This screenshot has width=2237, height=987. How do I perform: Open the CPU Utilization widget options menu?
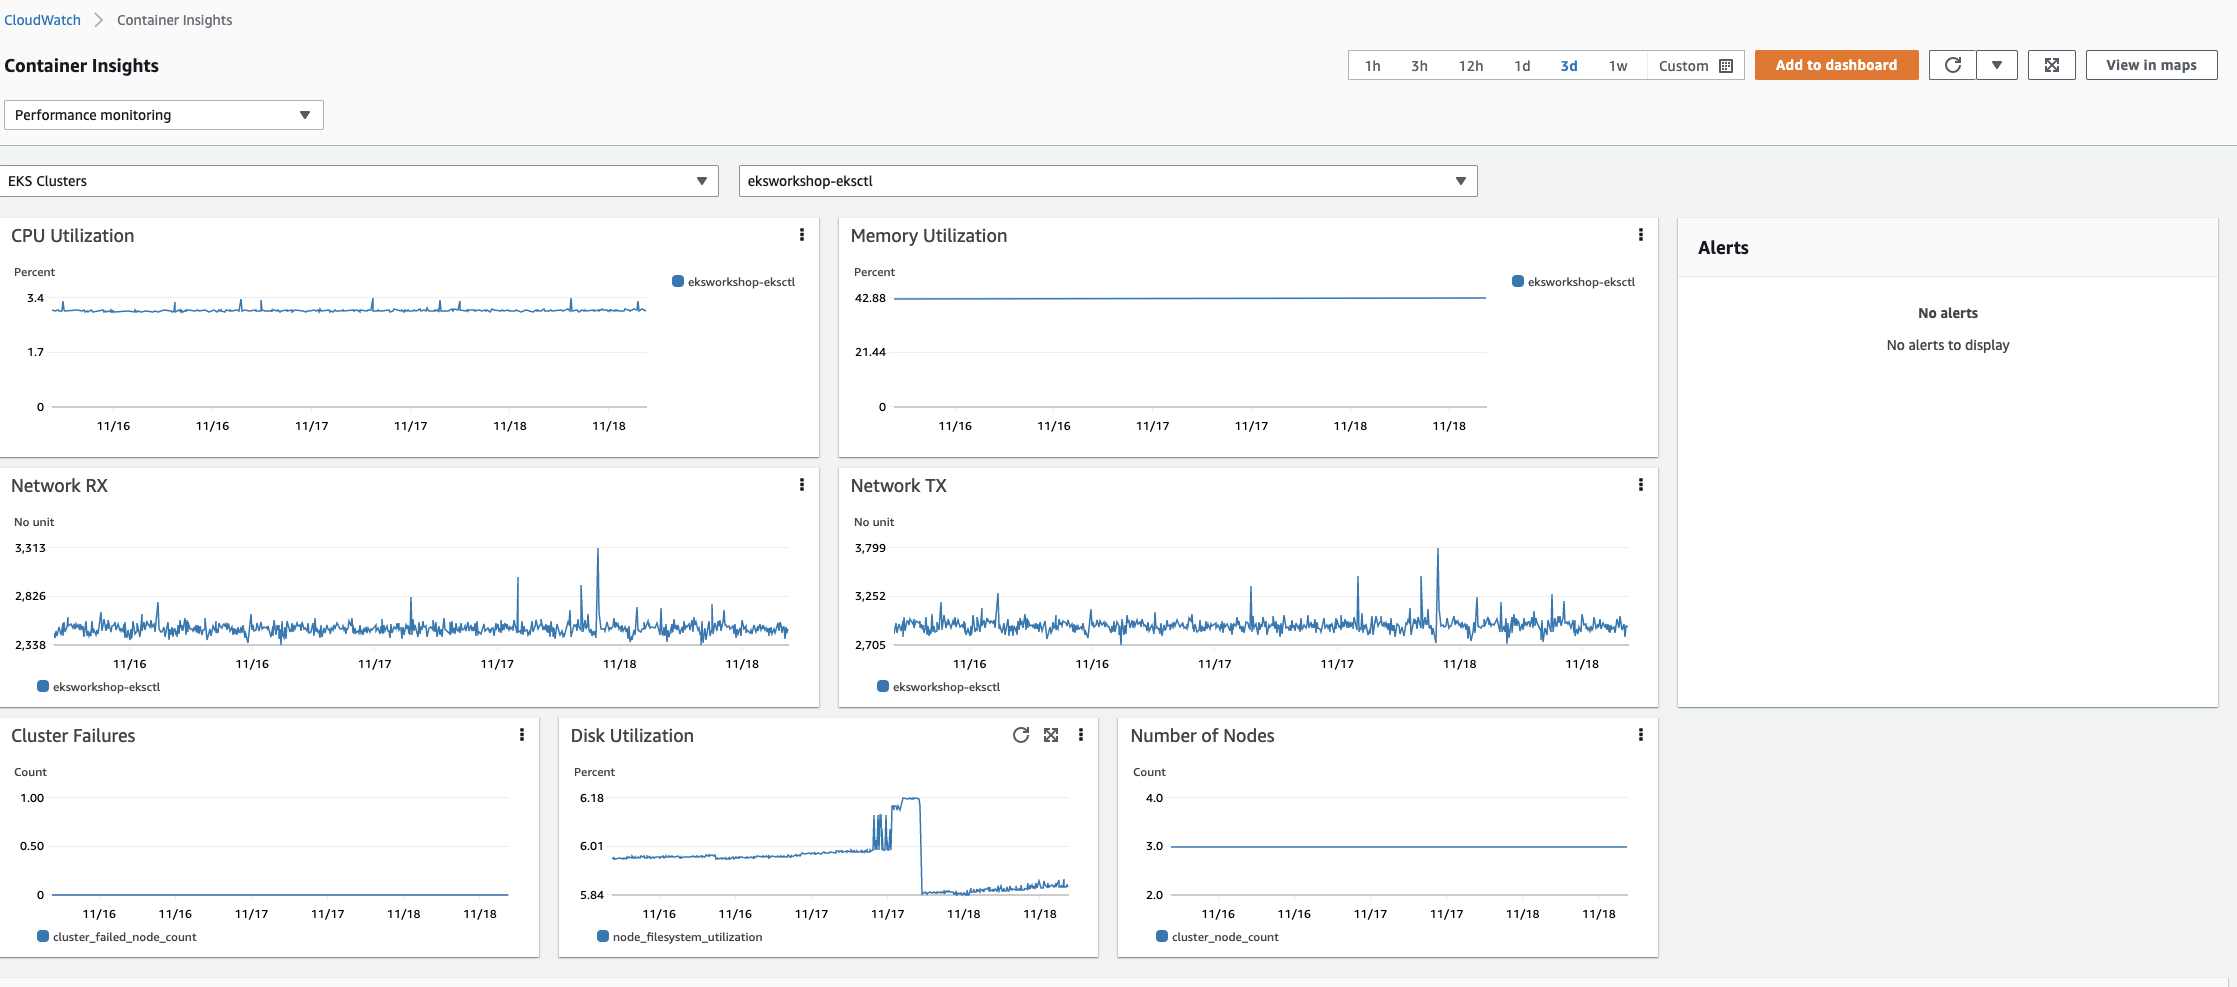[802, 235]
